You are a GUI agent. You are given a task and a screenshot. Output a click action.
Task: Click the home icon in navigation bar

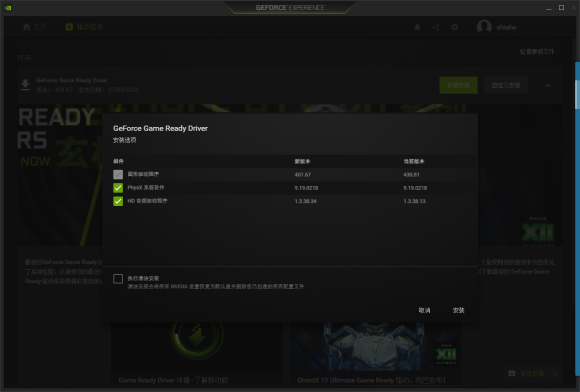[27, 27]
